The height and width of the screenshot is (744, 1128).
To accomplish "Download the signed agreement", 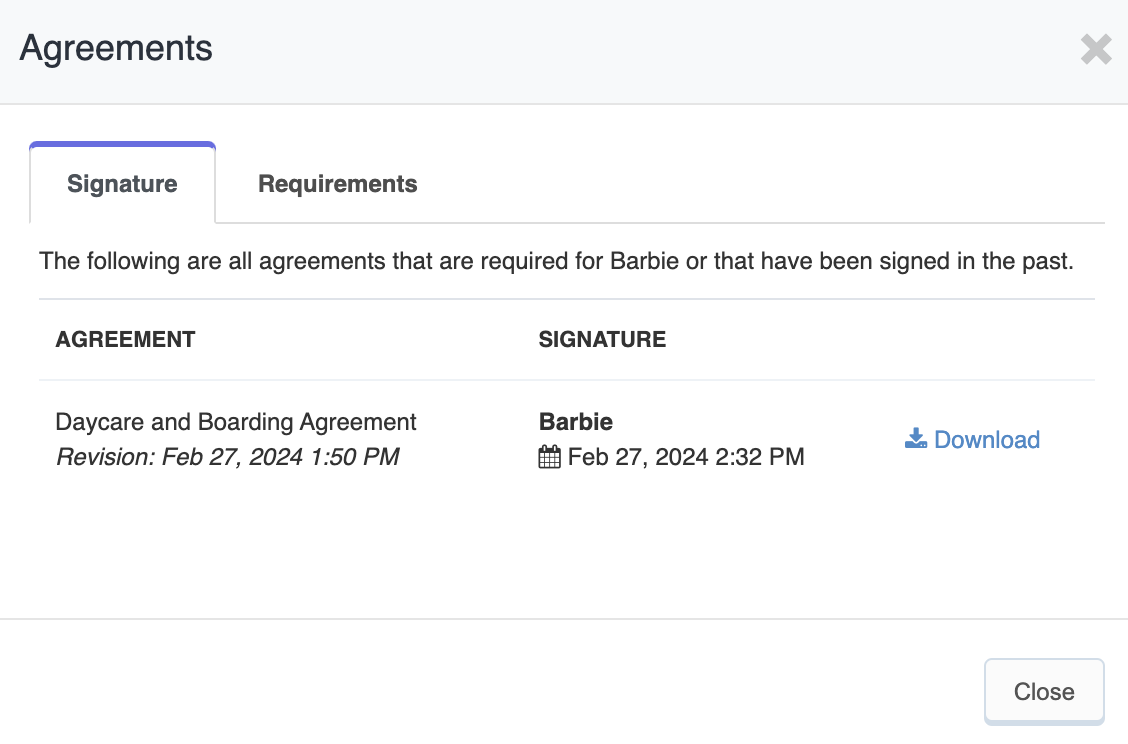I will 972,439.
